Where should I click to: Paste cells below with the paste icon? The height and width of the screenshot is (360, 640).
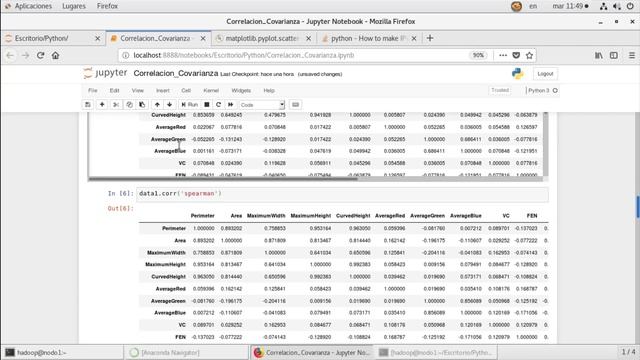click(x=142, y=105)
